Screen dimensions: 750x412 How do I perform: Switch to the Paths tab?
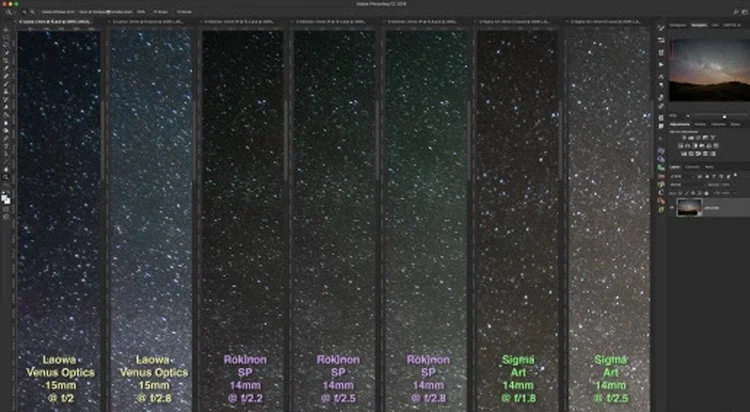[x=709, y=167]
